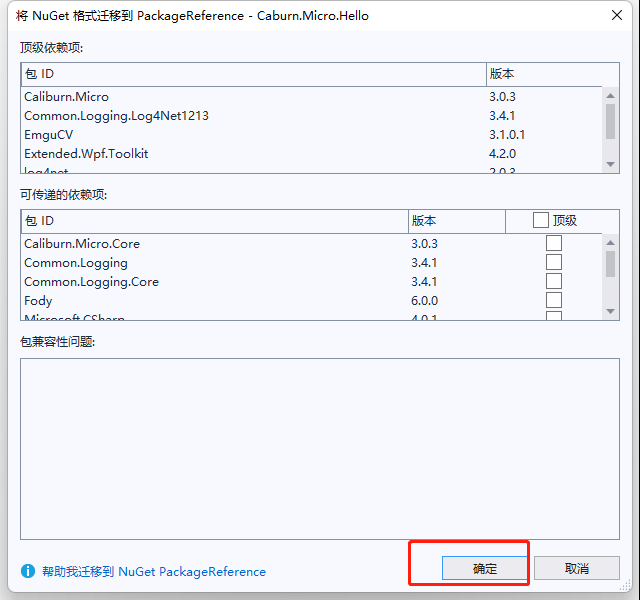Click the blue info icon beside help link

coord(28,571)
